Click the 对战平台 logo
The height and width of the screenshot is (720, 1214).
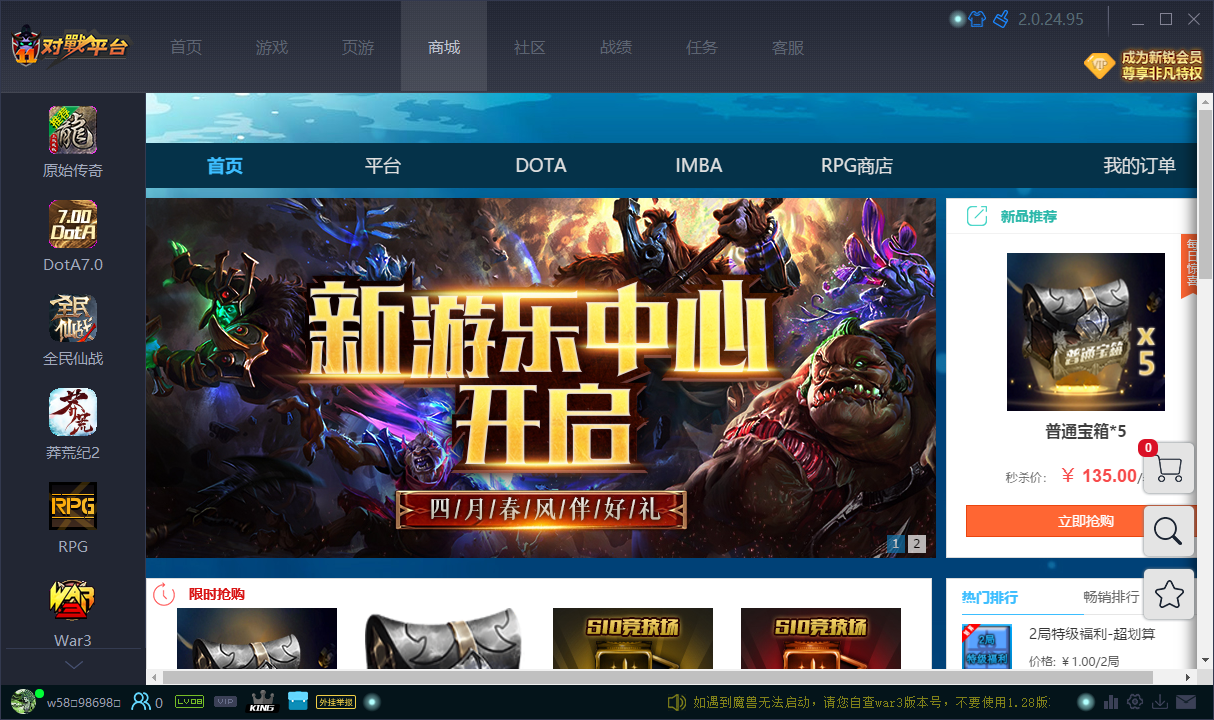(70, 46)
